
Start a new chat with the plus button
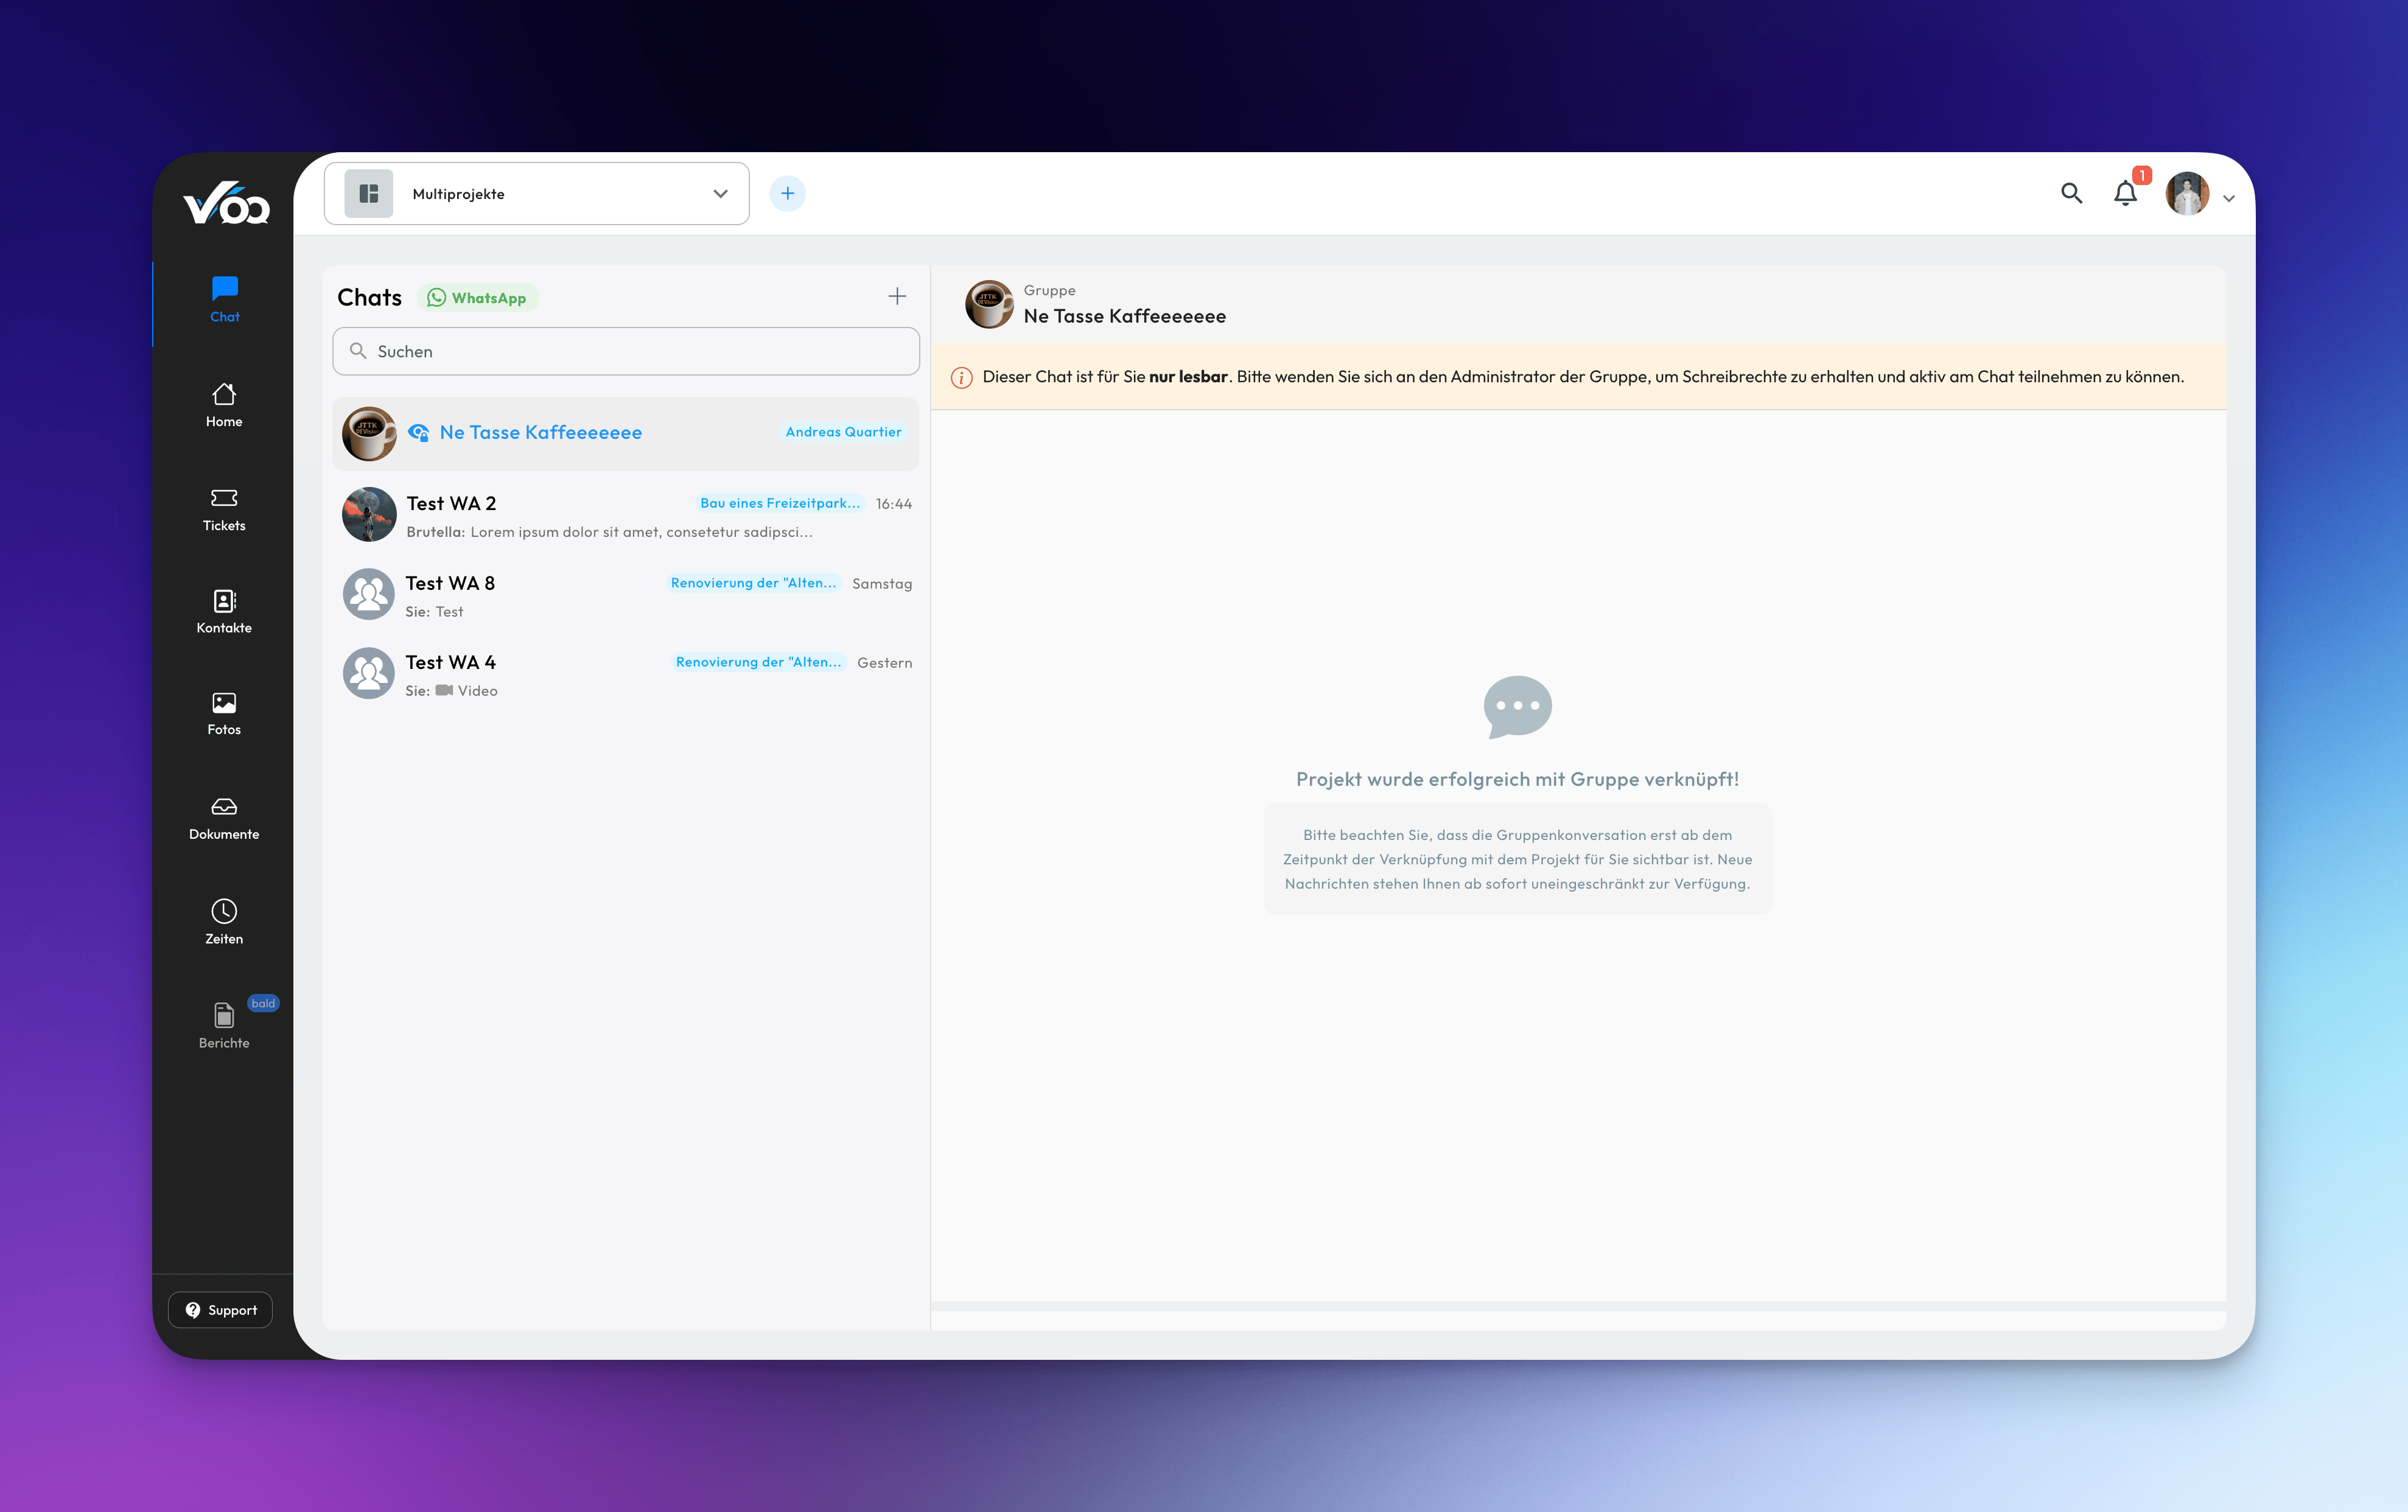pos(897,296)
